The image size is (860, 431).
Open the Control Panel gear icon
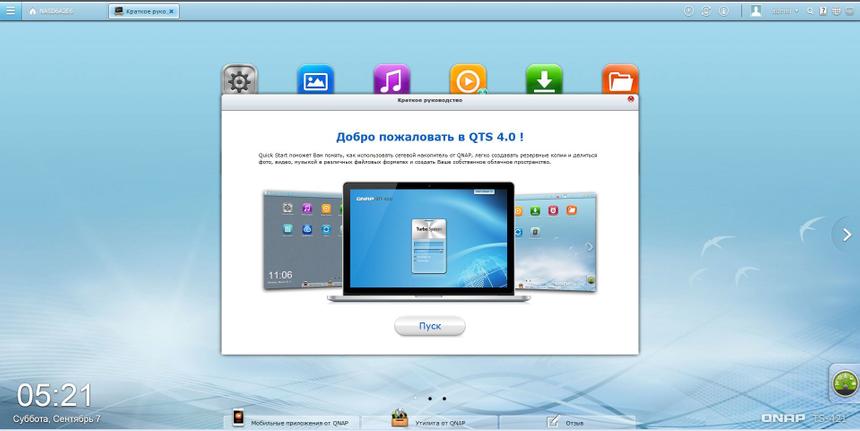click(240, 80)
